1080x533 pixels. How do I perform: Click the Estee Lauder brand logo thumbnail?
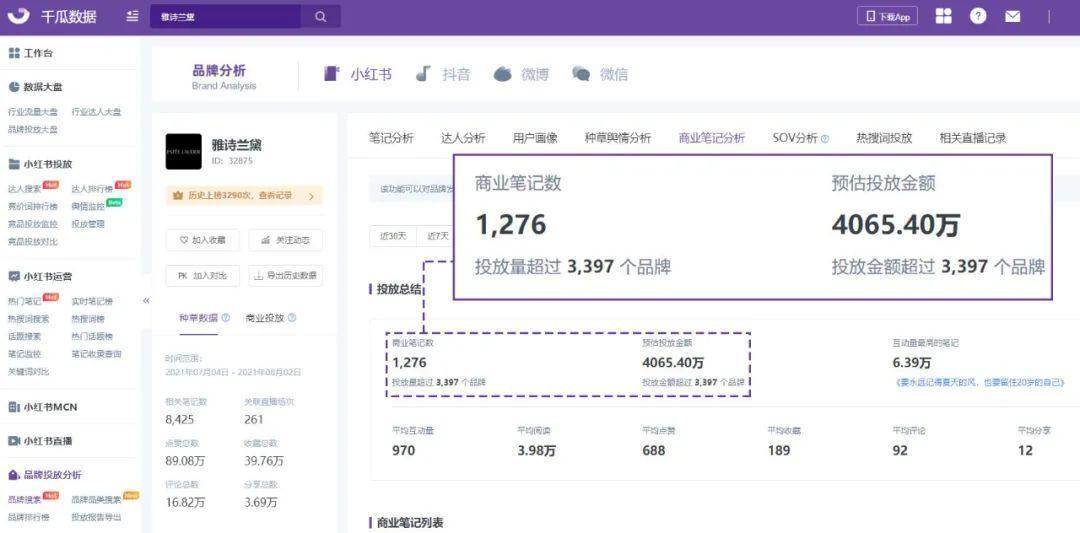(183, 151)
